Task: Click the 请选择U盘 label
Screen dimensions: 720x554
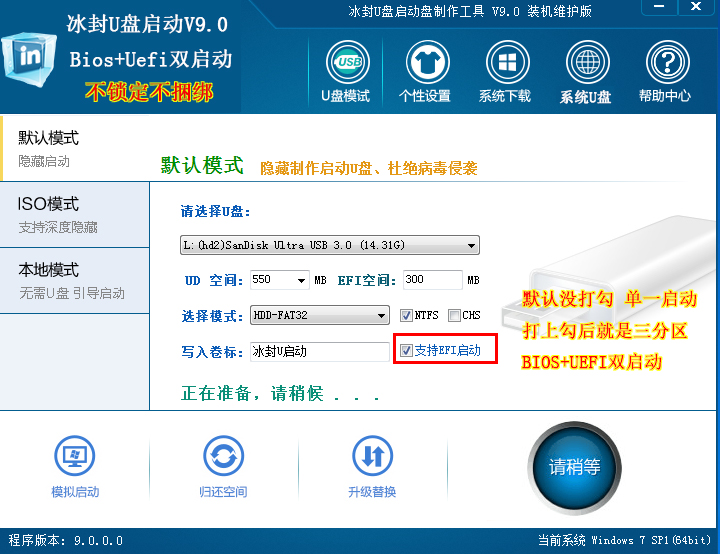Action: (x=215, y=211)
